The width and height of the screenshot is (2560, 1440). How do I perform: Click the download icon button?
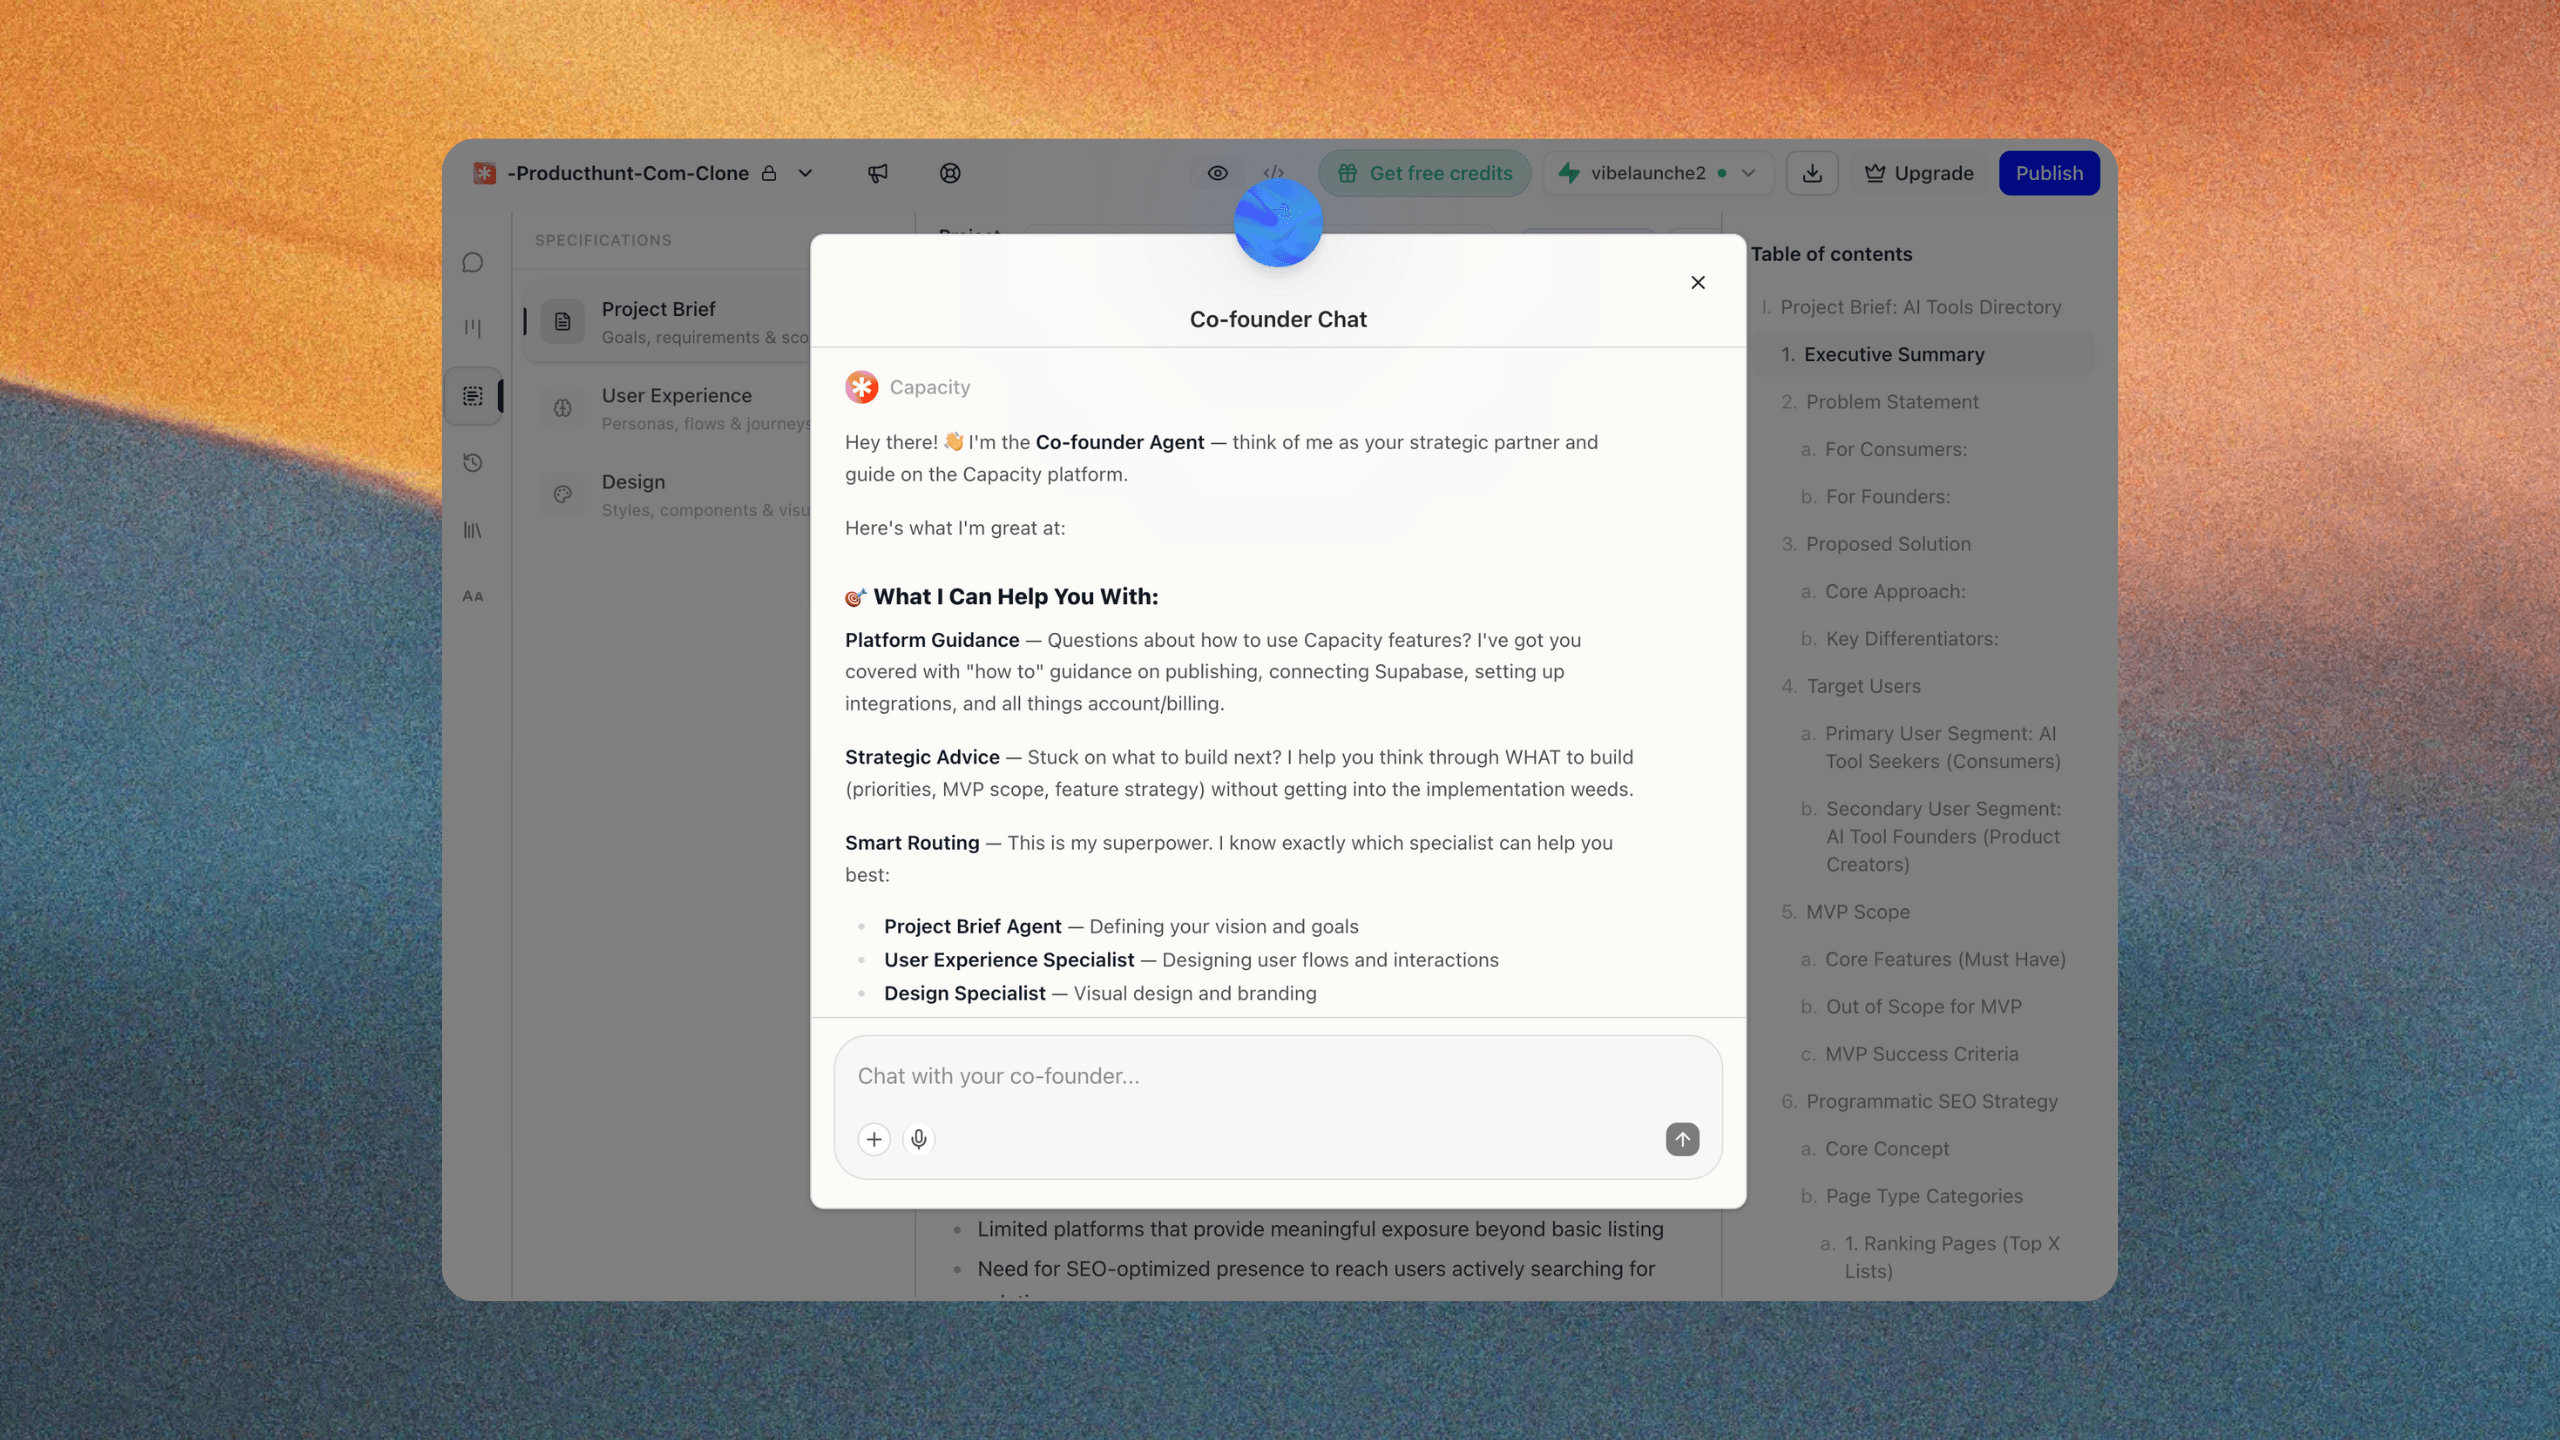click(x=1812, y=173)
